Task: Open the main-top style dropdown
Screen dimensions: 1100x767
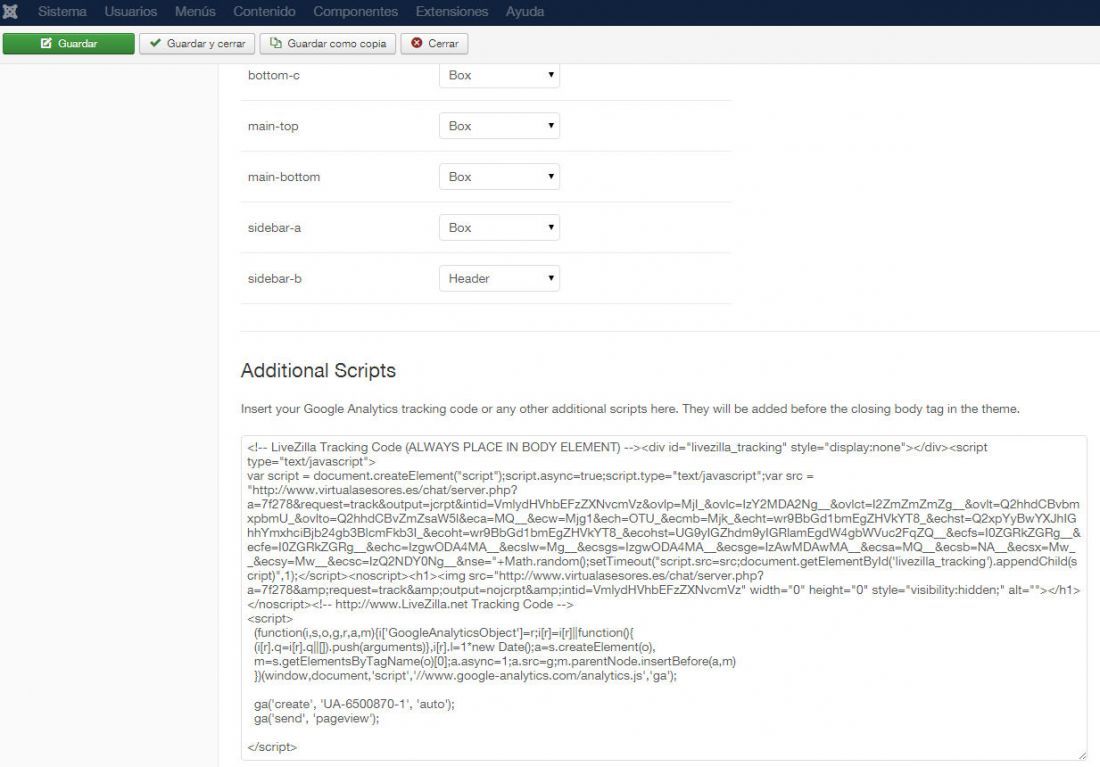Action: tap(499, 126)
